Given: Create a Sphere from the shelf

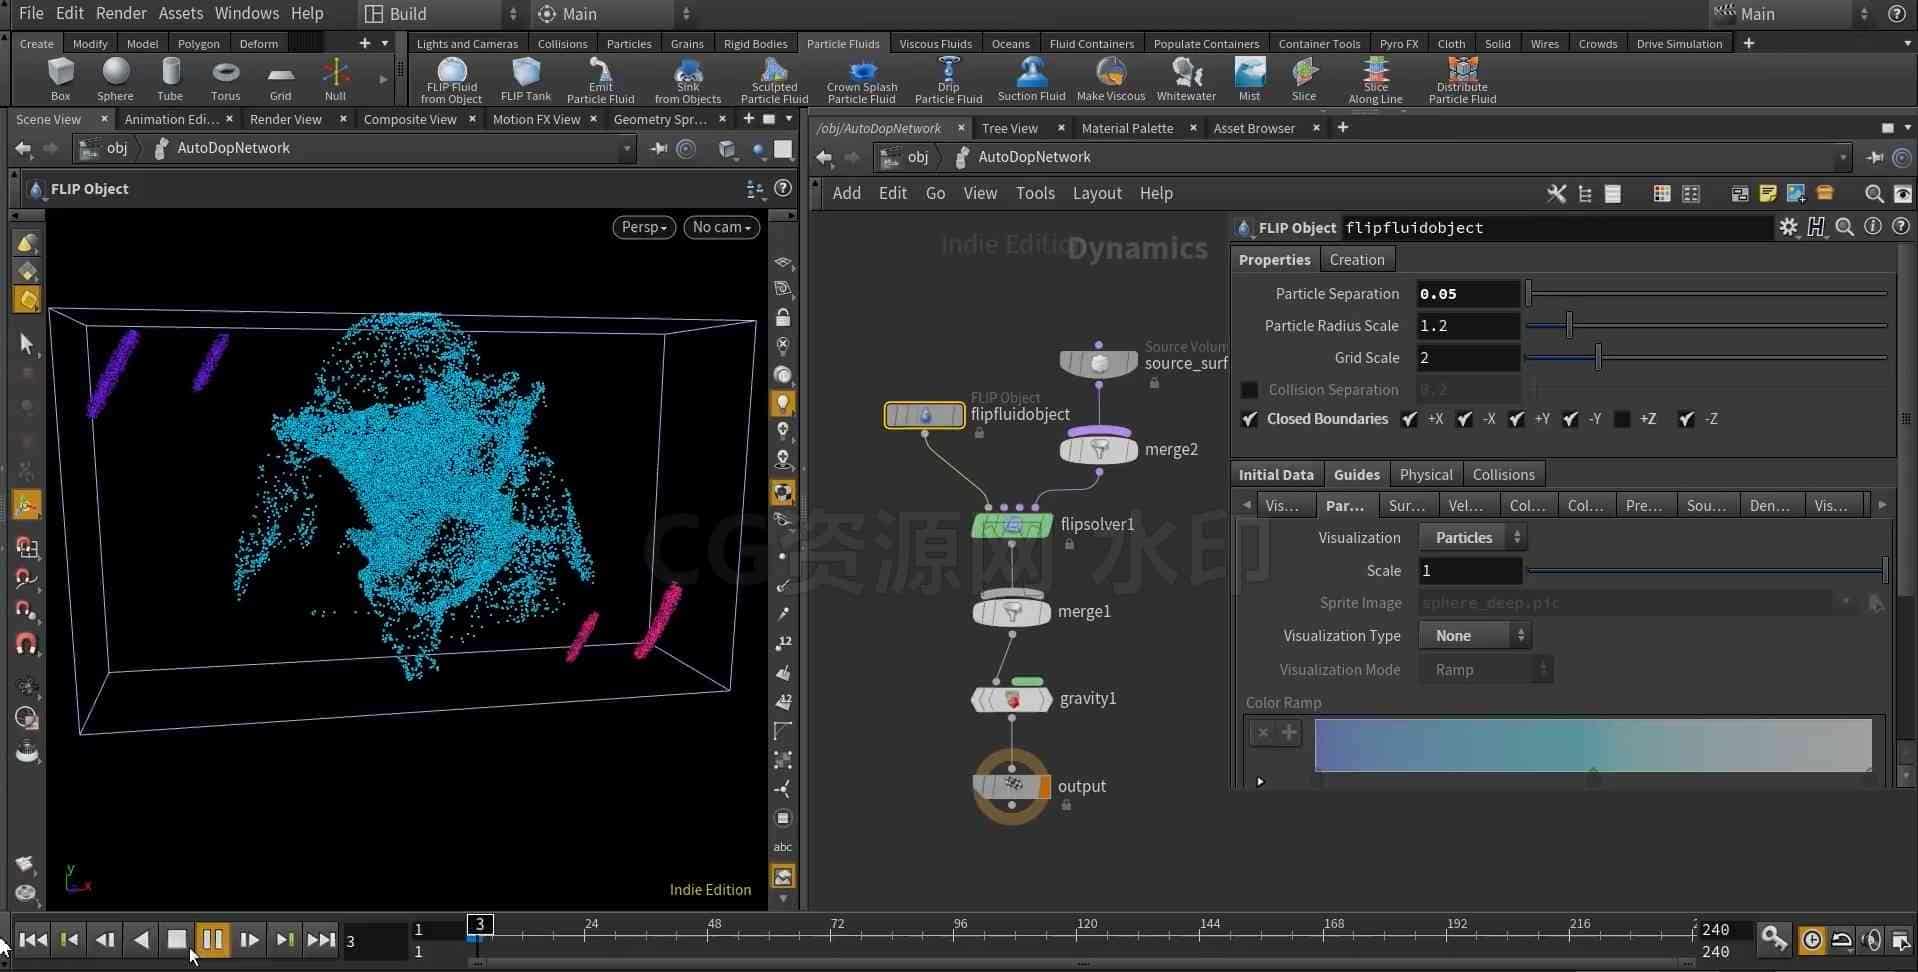Looking at the screenshot, I should point(115,79).
